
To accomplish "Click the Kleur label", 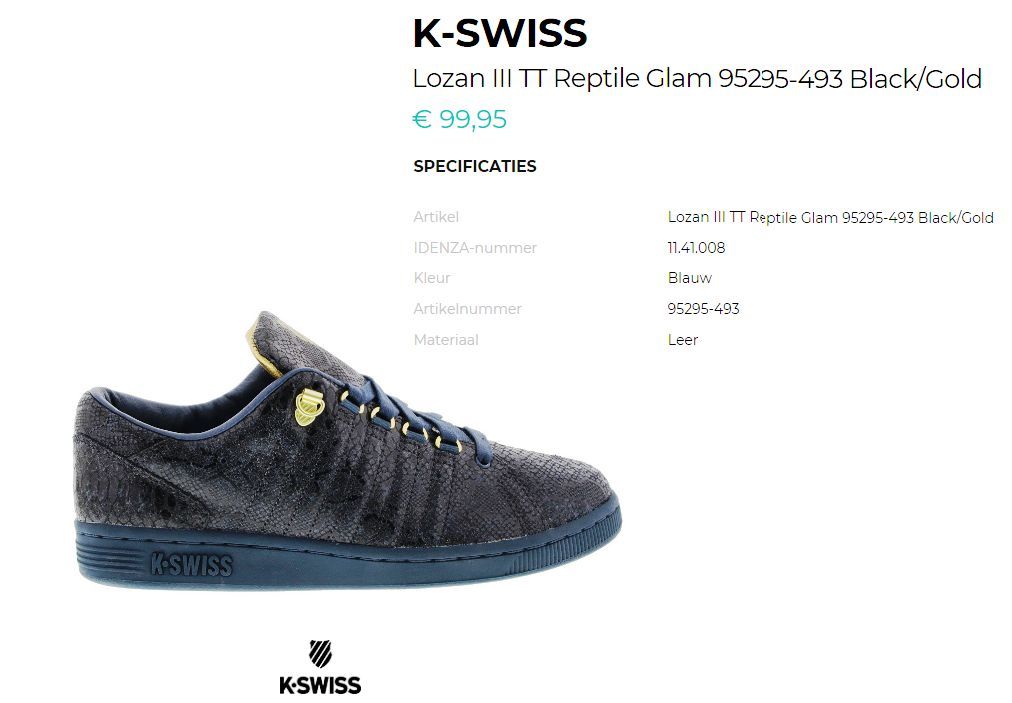I will pos(432,278).
